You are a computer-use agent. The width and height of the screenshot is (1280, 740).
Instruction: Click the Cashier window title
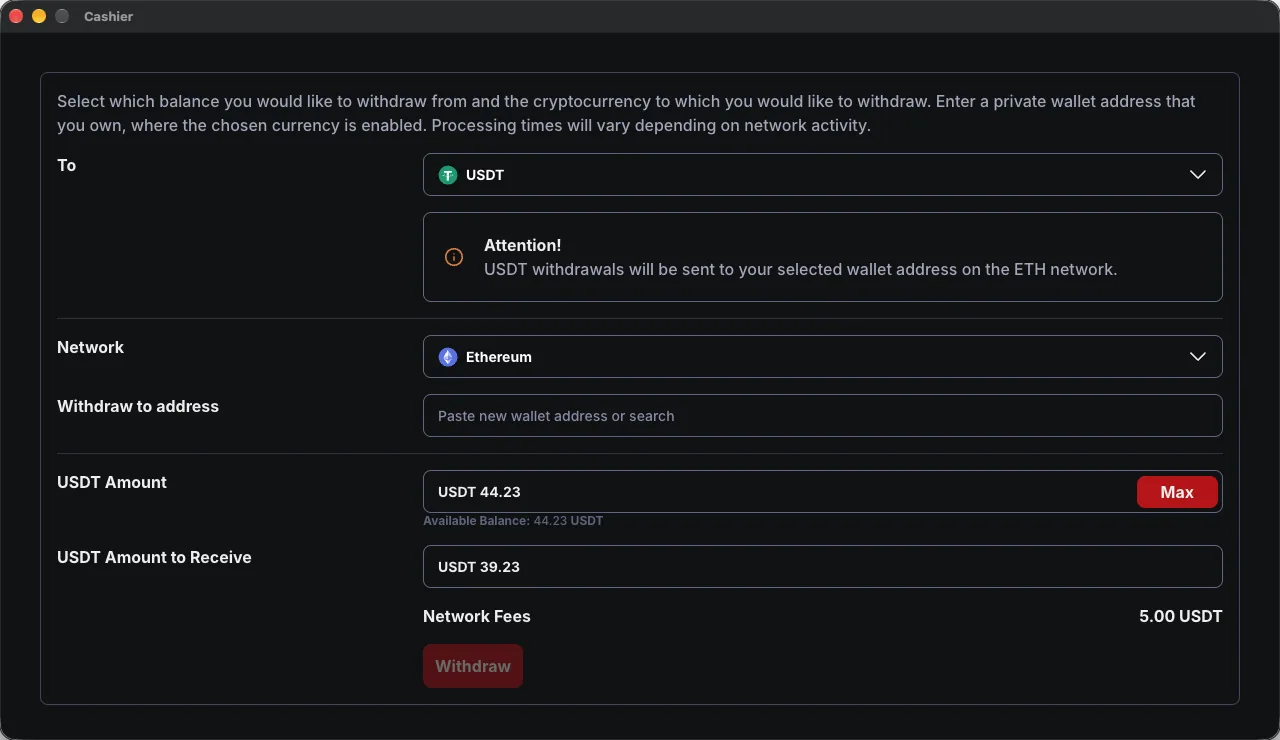pyautogui.click(x=109, y=17)
